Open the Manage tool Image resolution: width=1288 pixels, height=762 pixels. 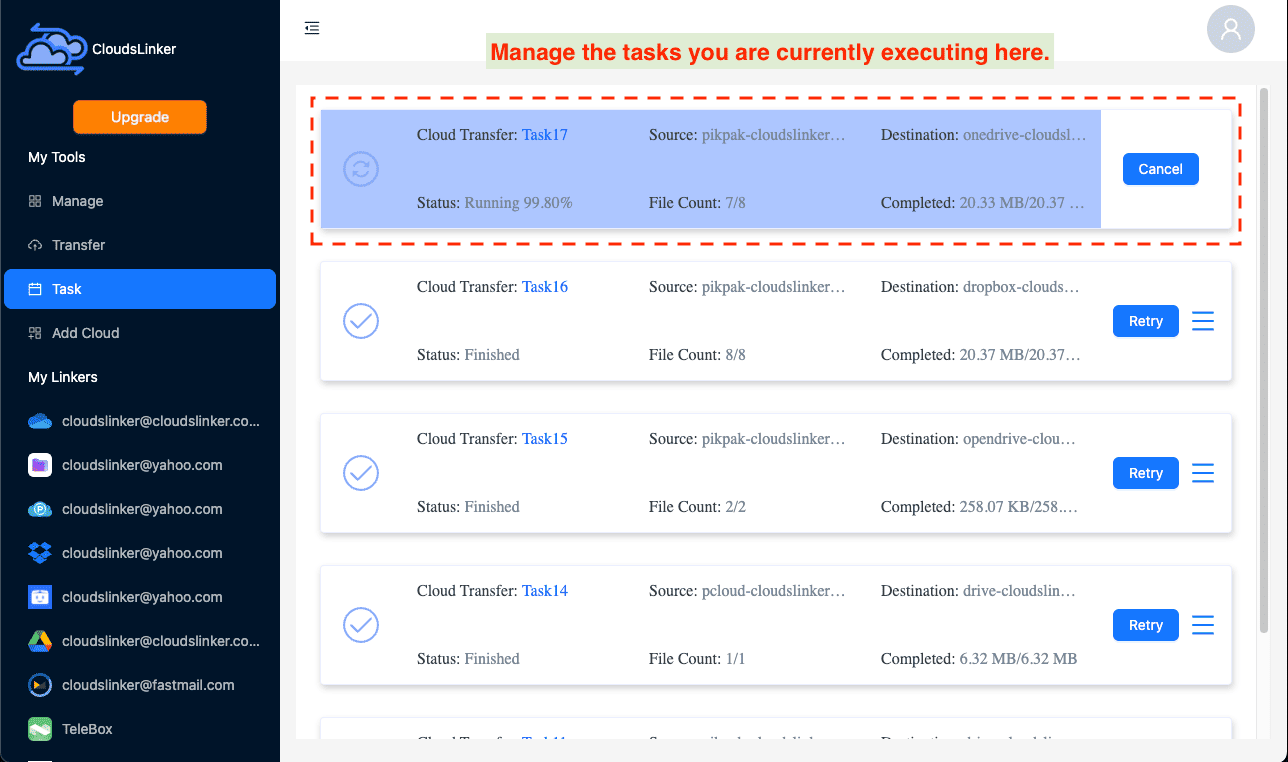pos(140,201)
